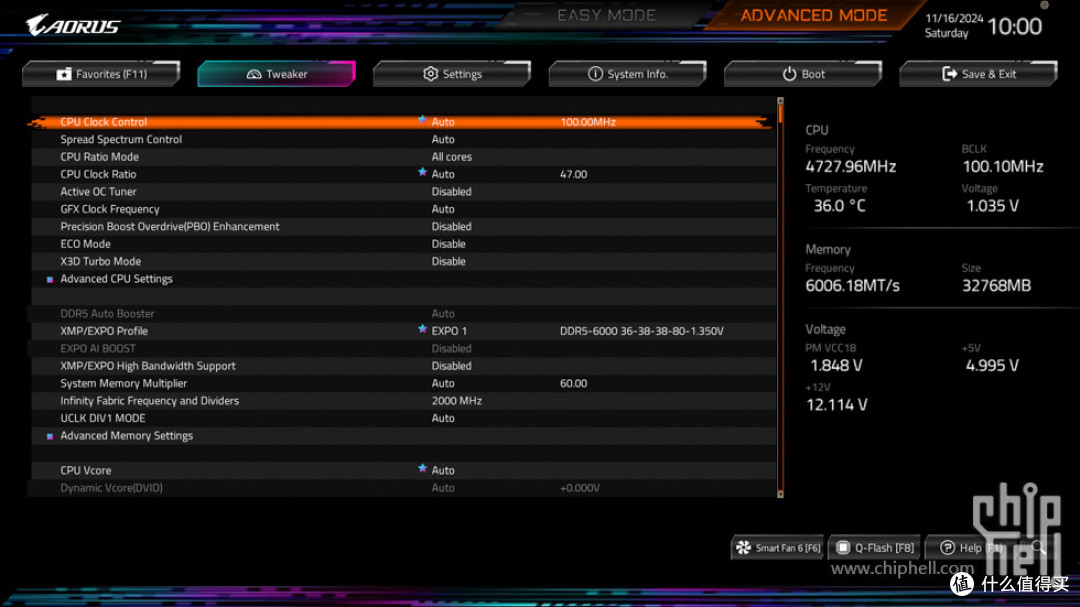Click the 10:00 clock display
This screenshot has width=1080, height=607.
[x=1015, y=27]
